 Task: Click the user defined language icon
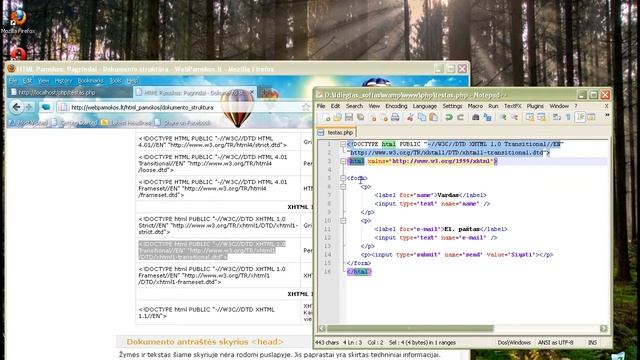pyautogui.click(x=591, y=118)
